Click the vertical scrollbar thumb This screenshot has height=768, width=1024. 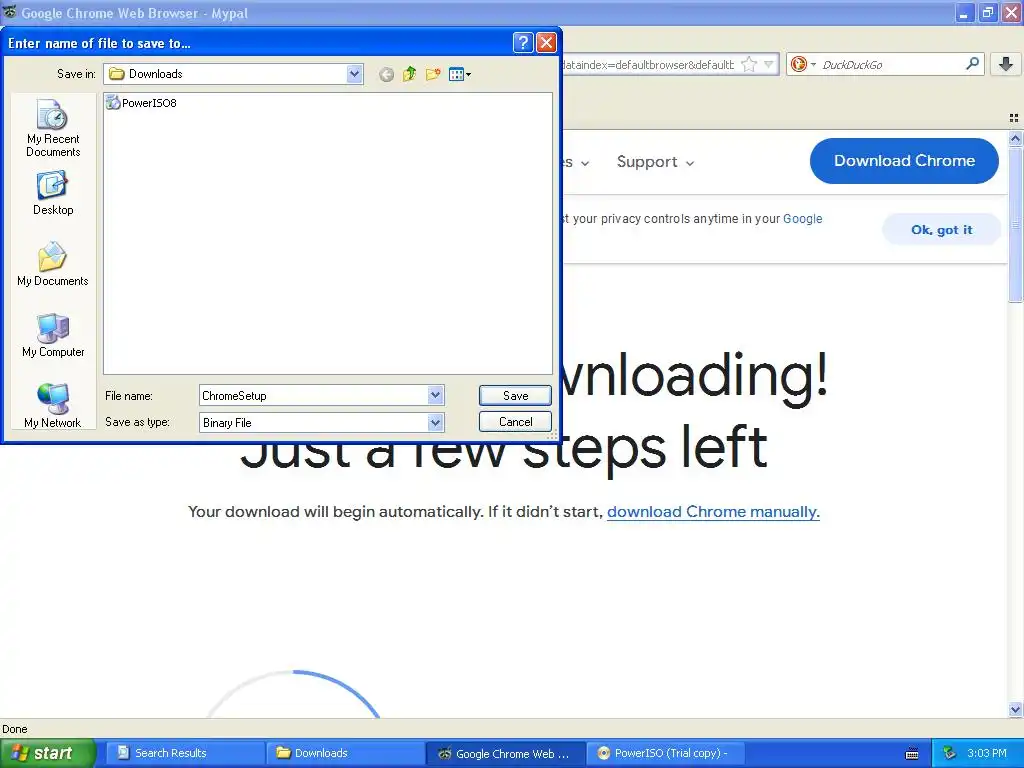click(1015, 224)
